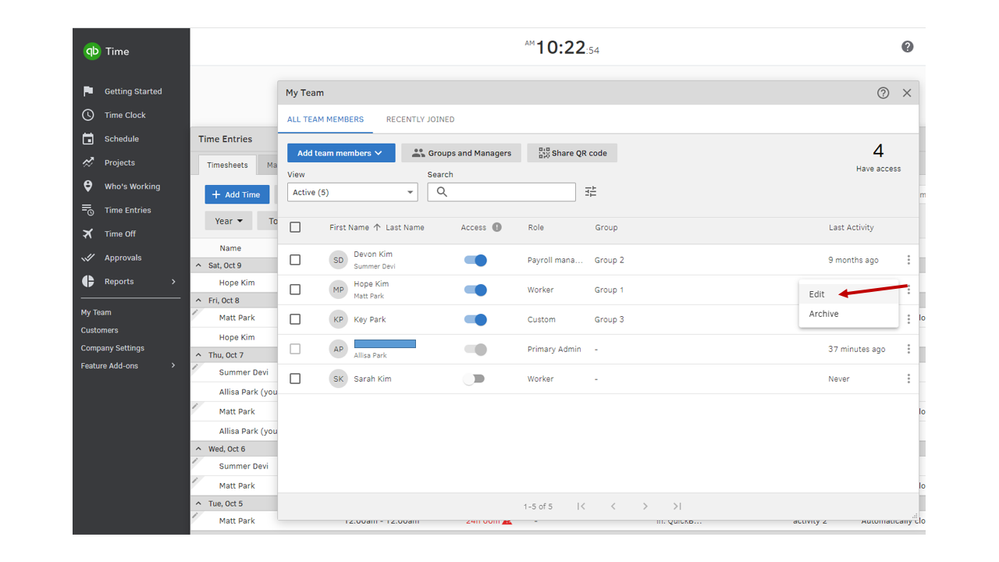Viewport: 999px width, 562px height.
Task: Click the My Team window help icon
Action: click(x=883, y=93)
